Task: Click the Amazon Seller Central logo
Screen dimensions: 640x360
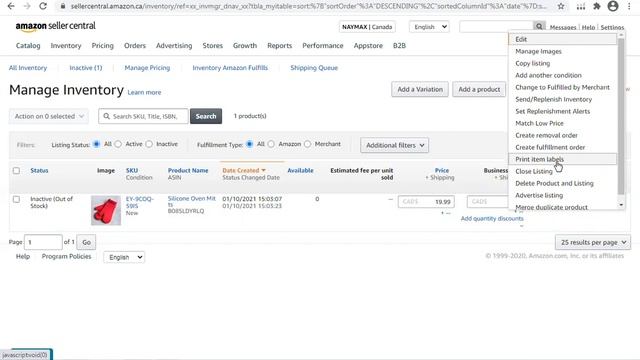Action: pyautogui.click(x=56, y=26)
